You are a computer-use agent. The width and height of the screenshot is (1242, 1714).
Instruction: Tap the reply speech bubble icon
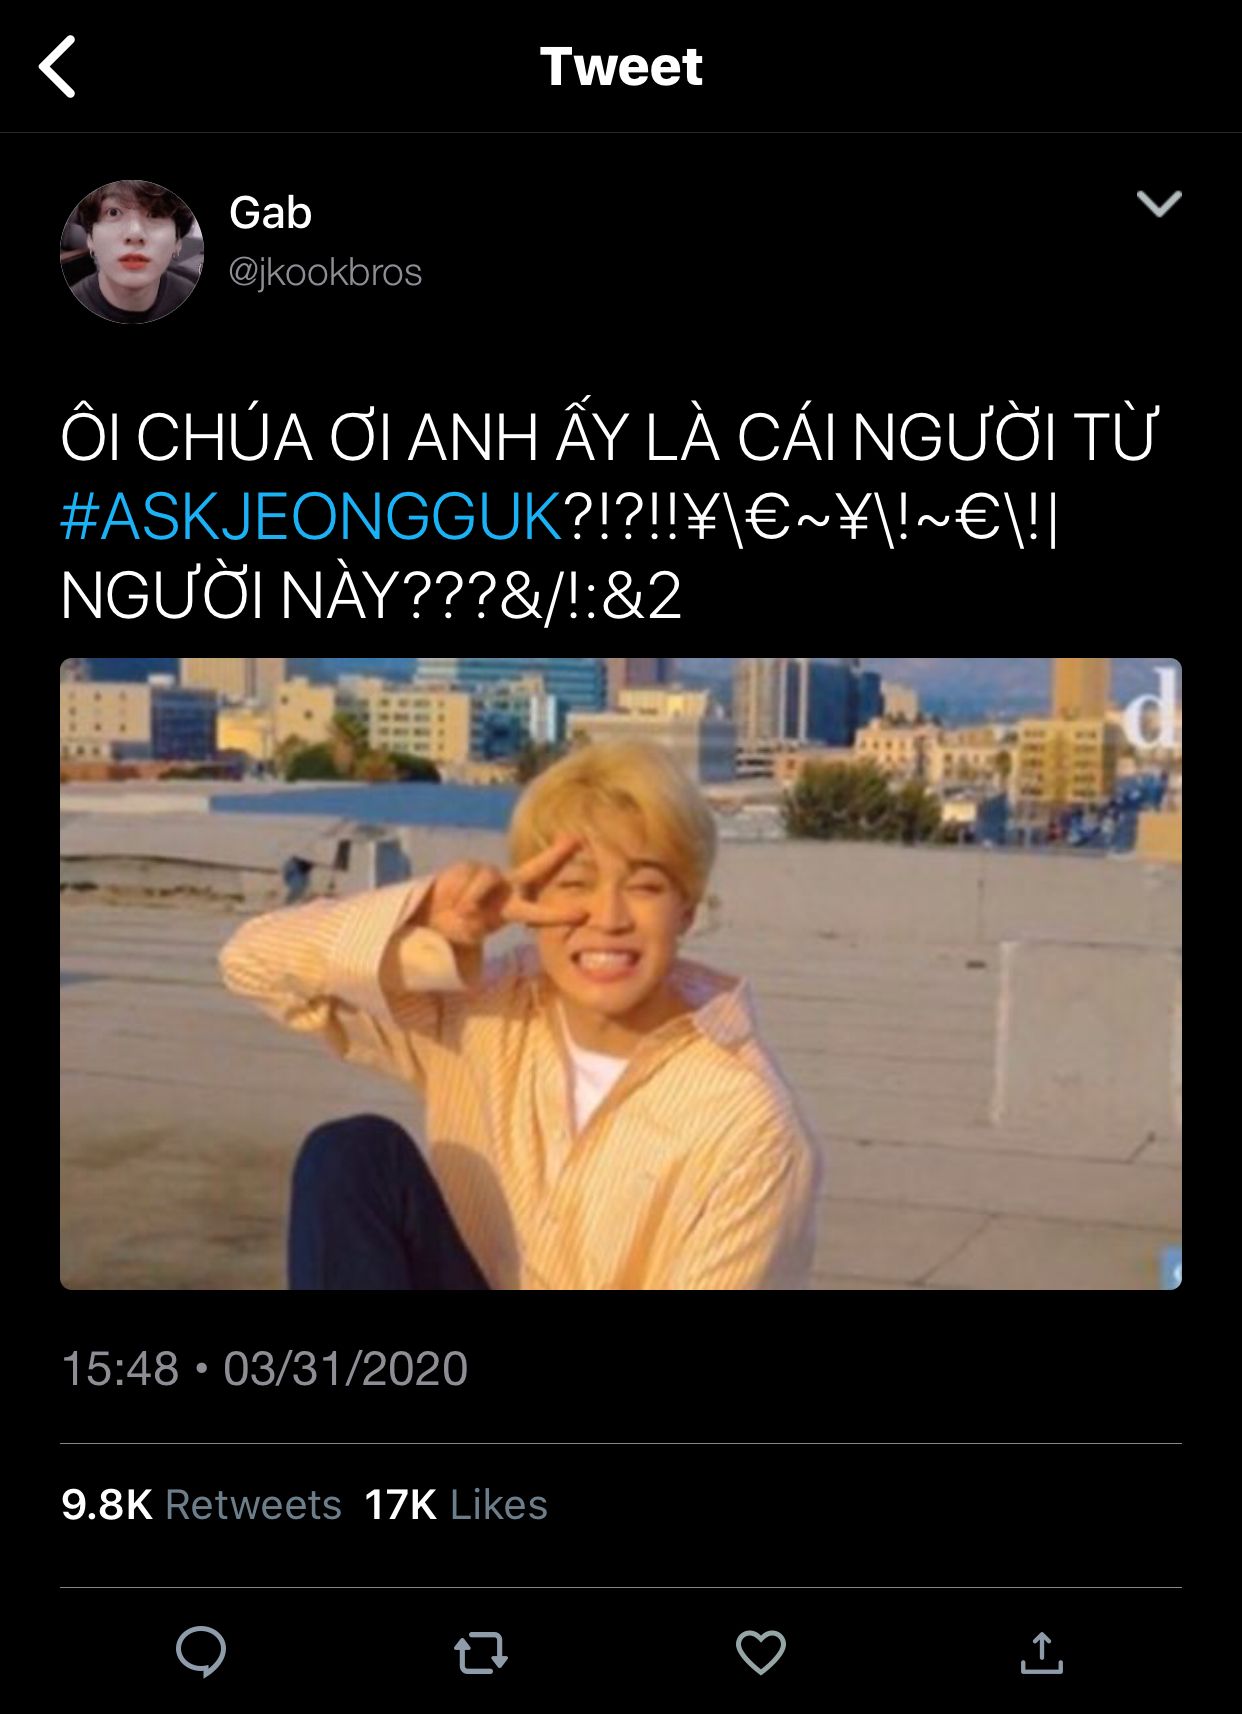(x=201, y=1651)
